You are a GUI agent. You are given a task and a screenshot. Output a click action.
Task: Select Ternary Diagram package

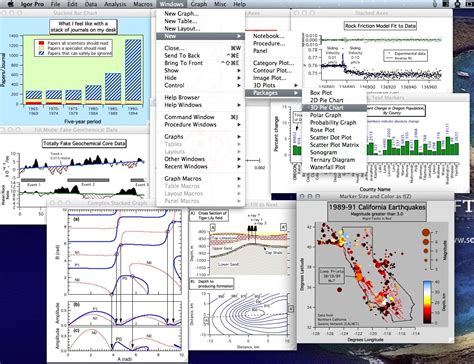334,160
